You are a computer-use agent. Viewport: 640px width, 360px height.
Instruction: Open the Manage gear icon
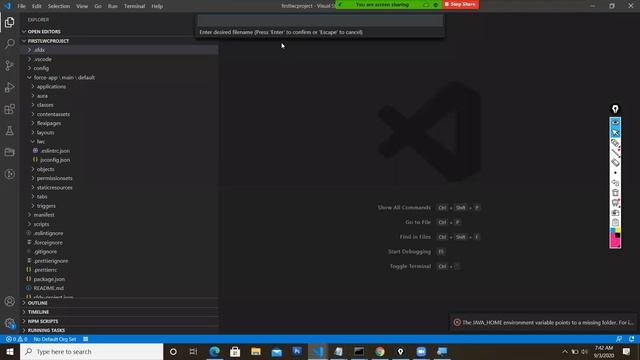tap(9, 323)
